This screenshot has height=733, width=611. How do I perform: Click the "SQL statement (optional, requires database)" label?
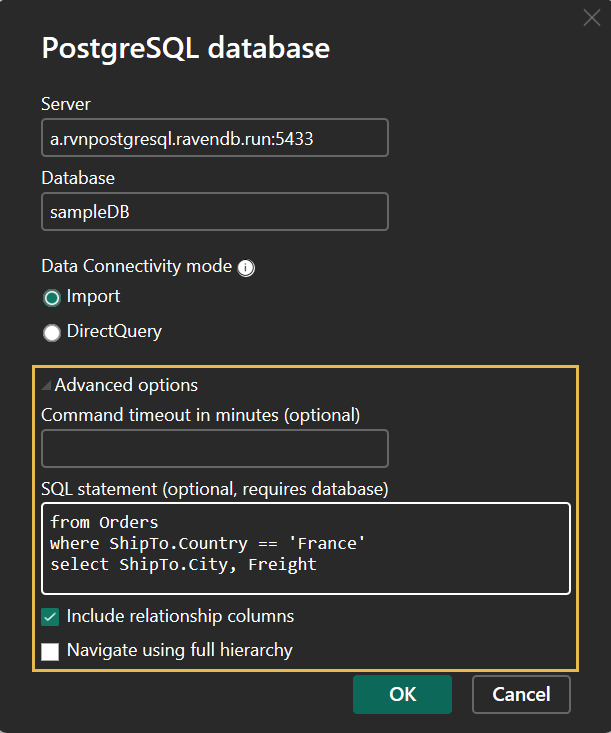pyautogui.click(x=215, y=489)
